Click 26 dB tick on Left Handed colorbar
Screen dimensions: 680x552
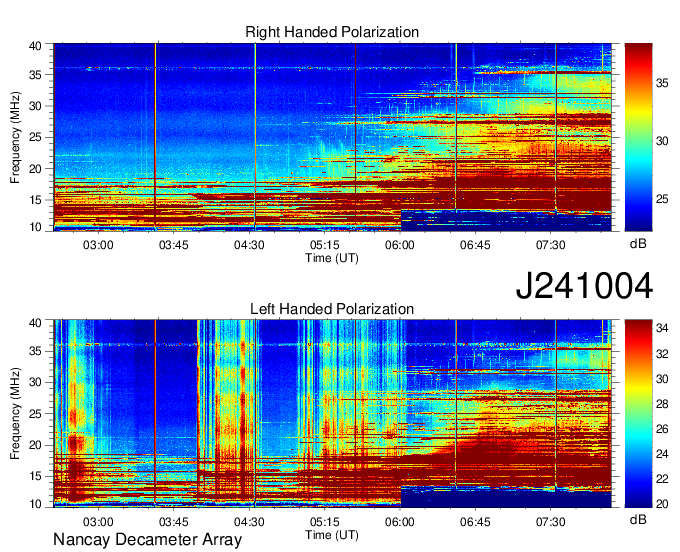[x=662, y=429]
